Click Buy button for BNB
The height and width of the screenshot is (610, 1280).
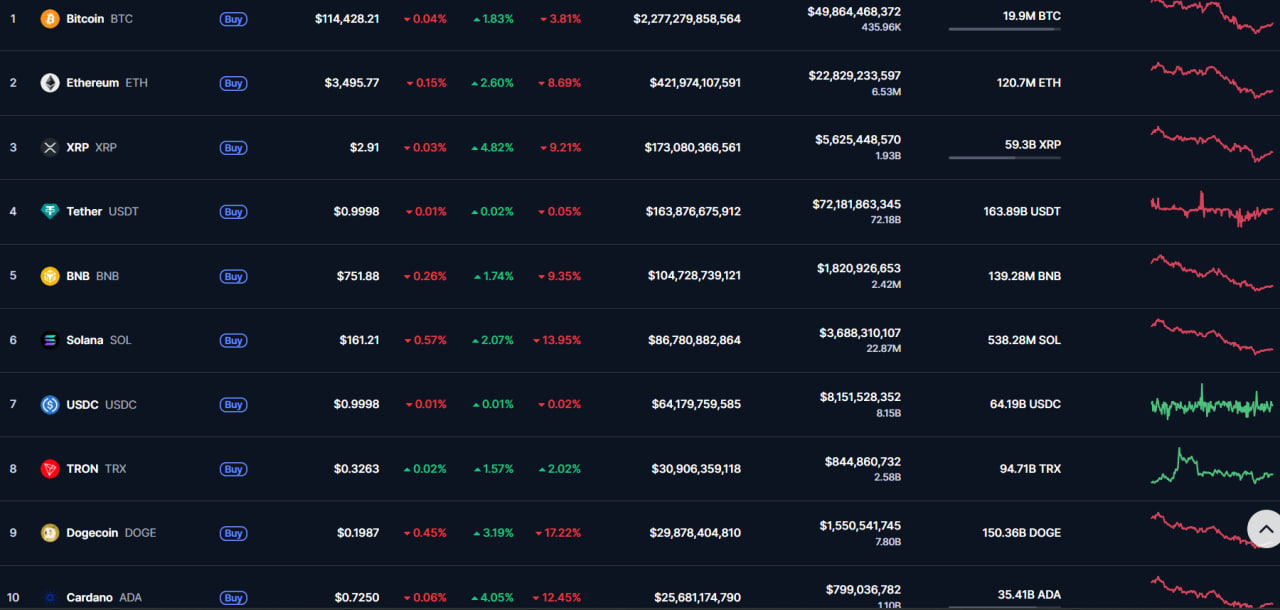coord(234,276)
